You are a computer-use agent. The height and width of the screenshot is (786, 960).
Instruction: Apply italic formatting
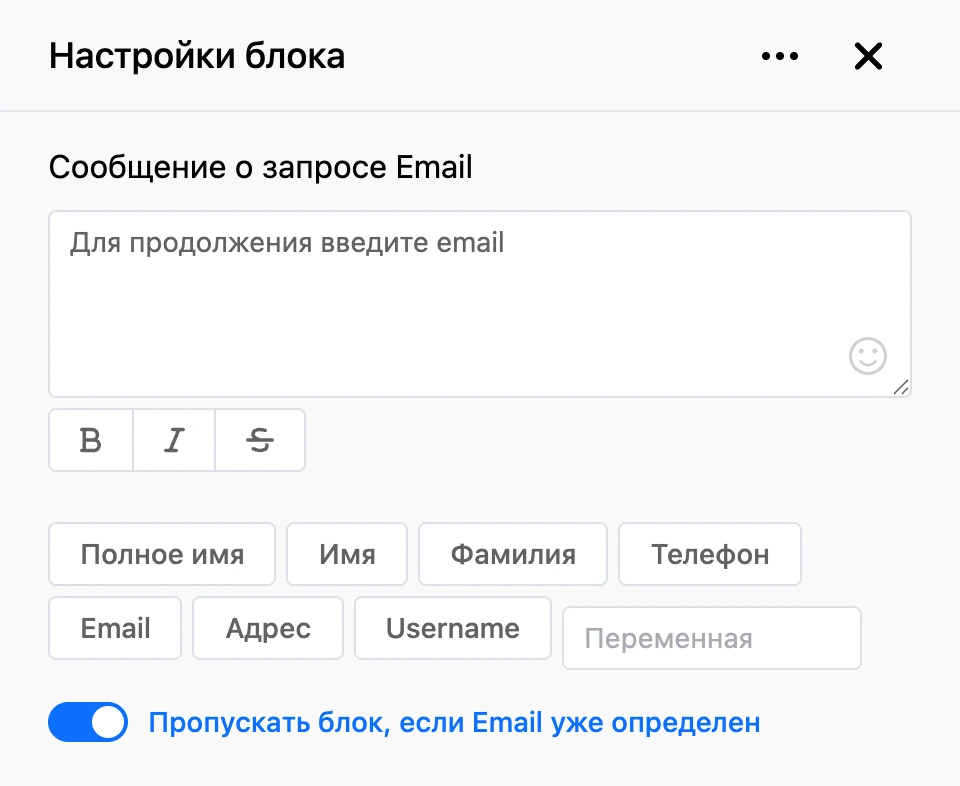174,440
